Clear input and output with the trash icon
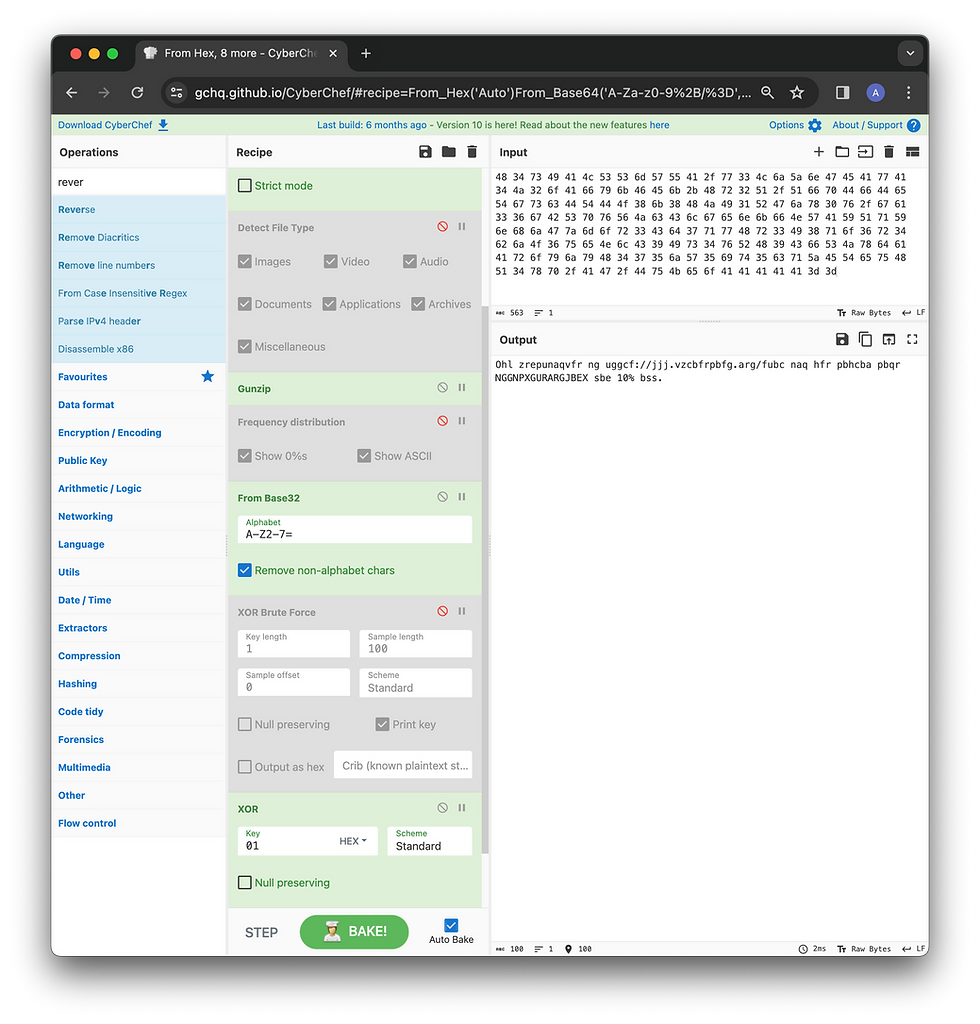The width and height of the screenshot is (980, 1024). point(889,152)
